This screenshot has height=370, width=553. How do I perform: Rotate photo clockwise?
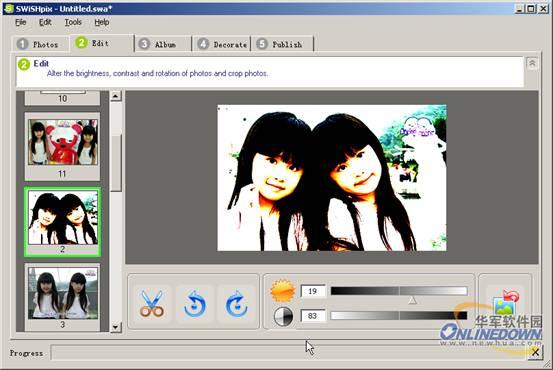pyautogui.click(x=237, y=303)
